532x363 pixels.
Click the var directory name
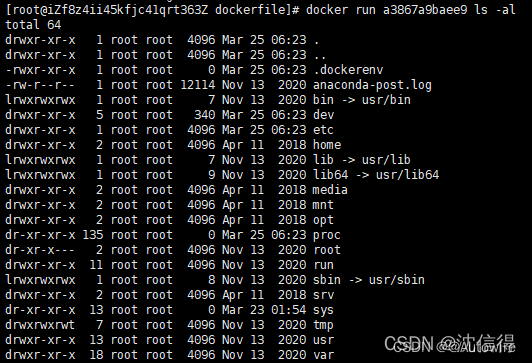pos(323,355)
